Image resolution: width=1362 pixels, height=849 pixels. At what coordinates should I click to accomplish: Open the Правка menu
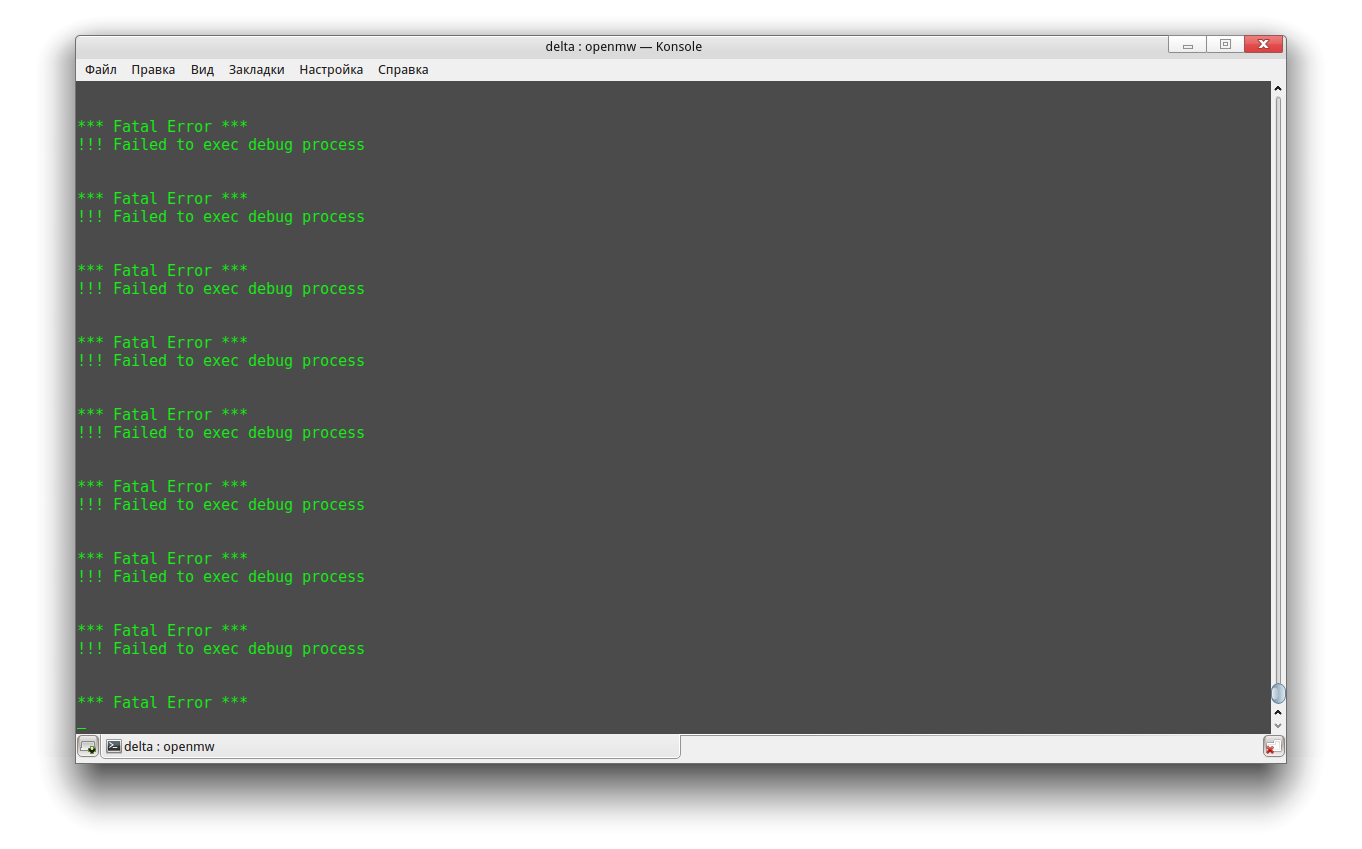pos(153,70)
